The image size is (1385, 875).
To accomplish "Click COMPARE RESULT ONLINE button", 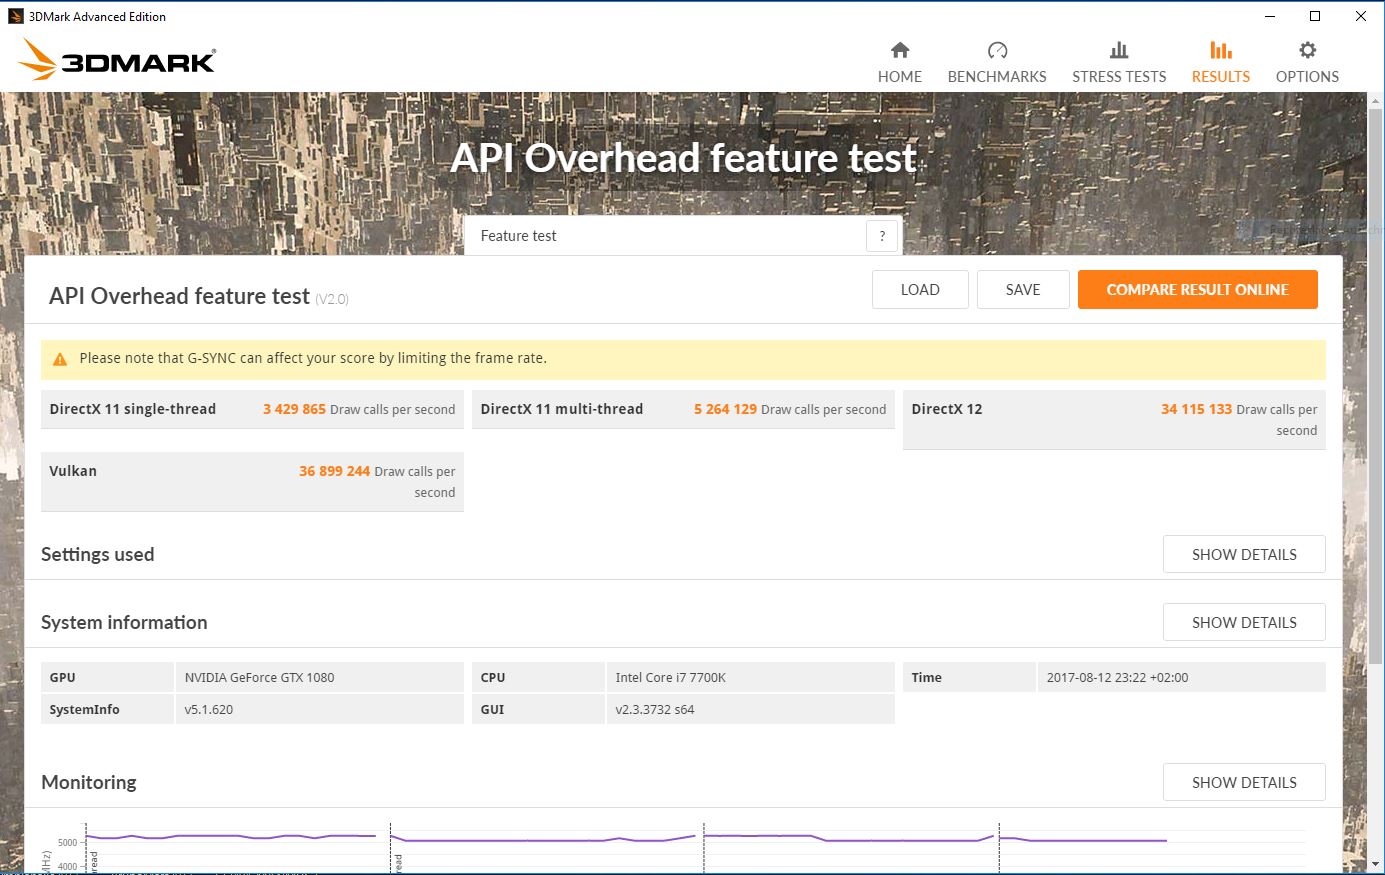I will [1197, 290].
